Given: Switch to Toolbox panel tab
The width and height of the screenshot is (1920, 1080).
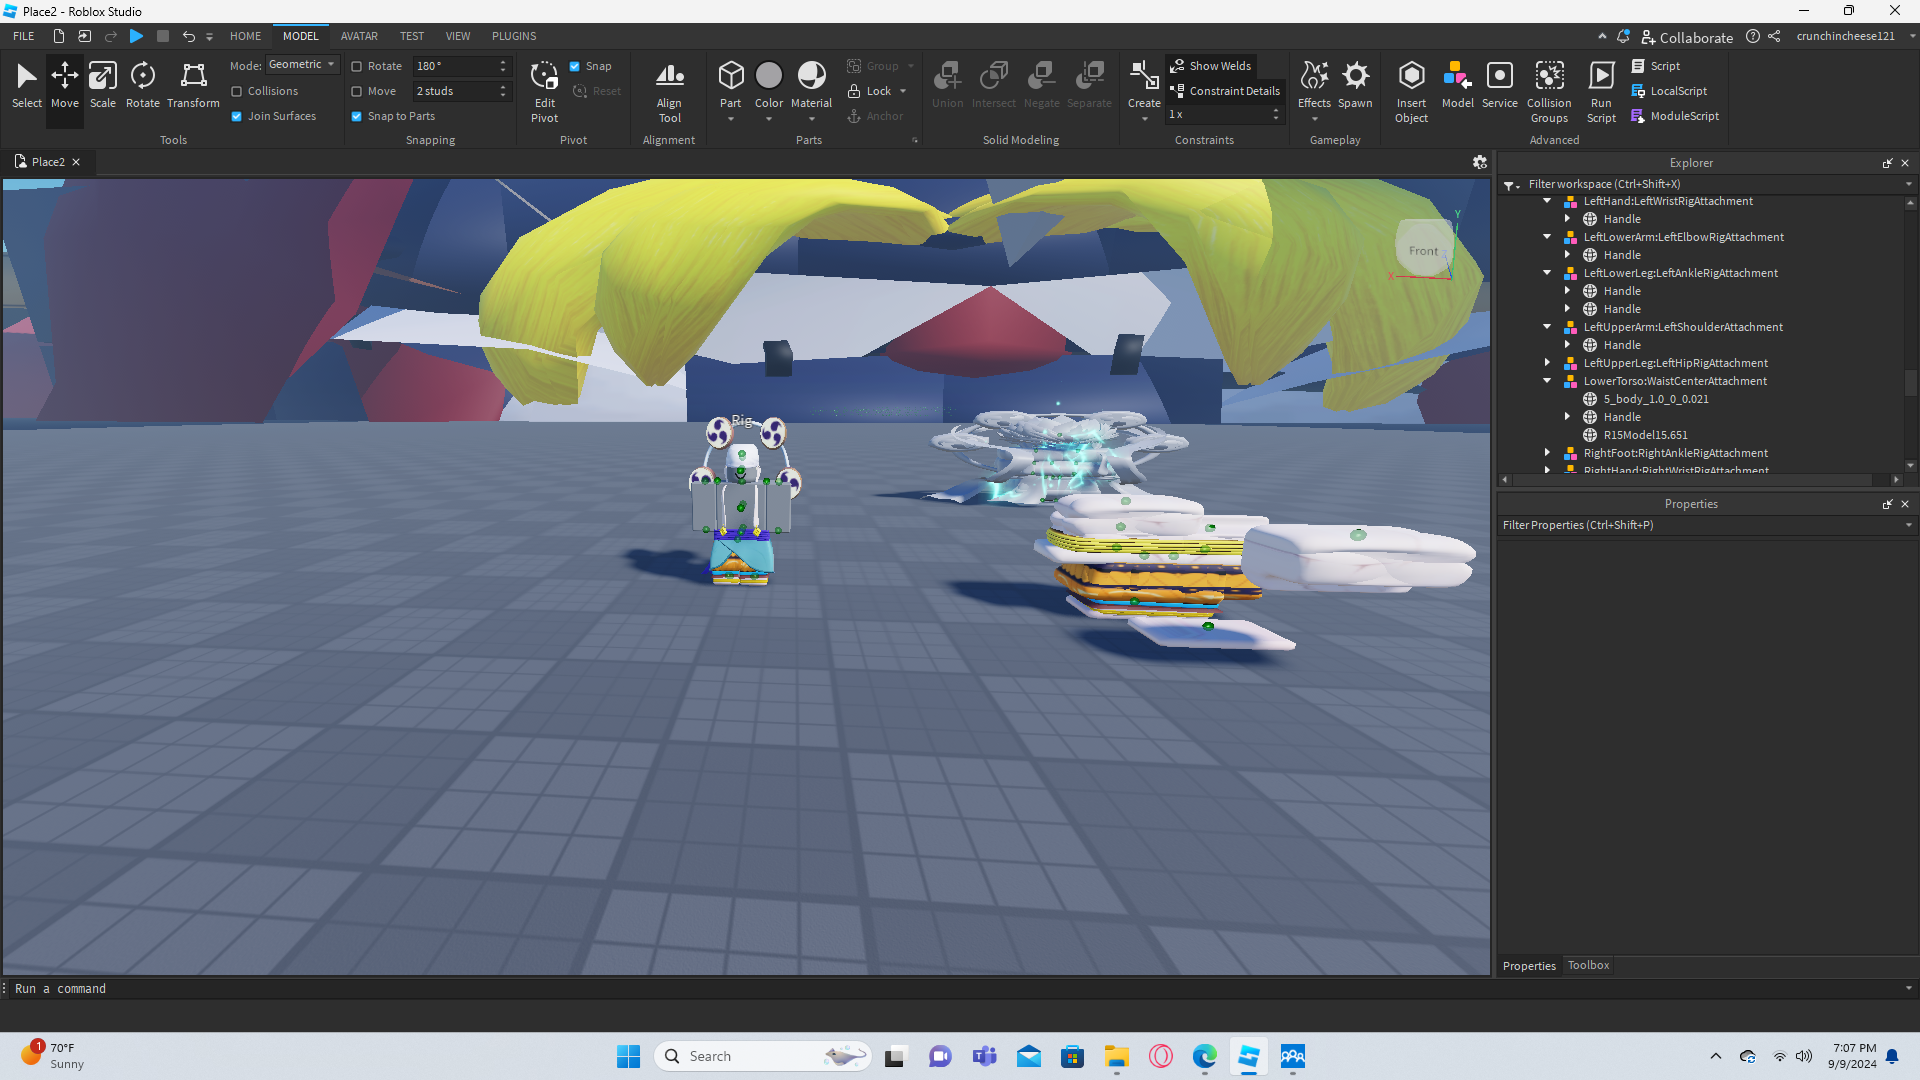Looking at the screenshot, I should 1588,965.
